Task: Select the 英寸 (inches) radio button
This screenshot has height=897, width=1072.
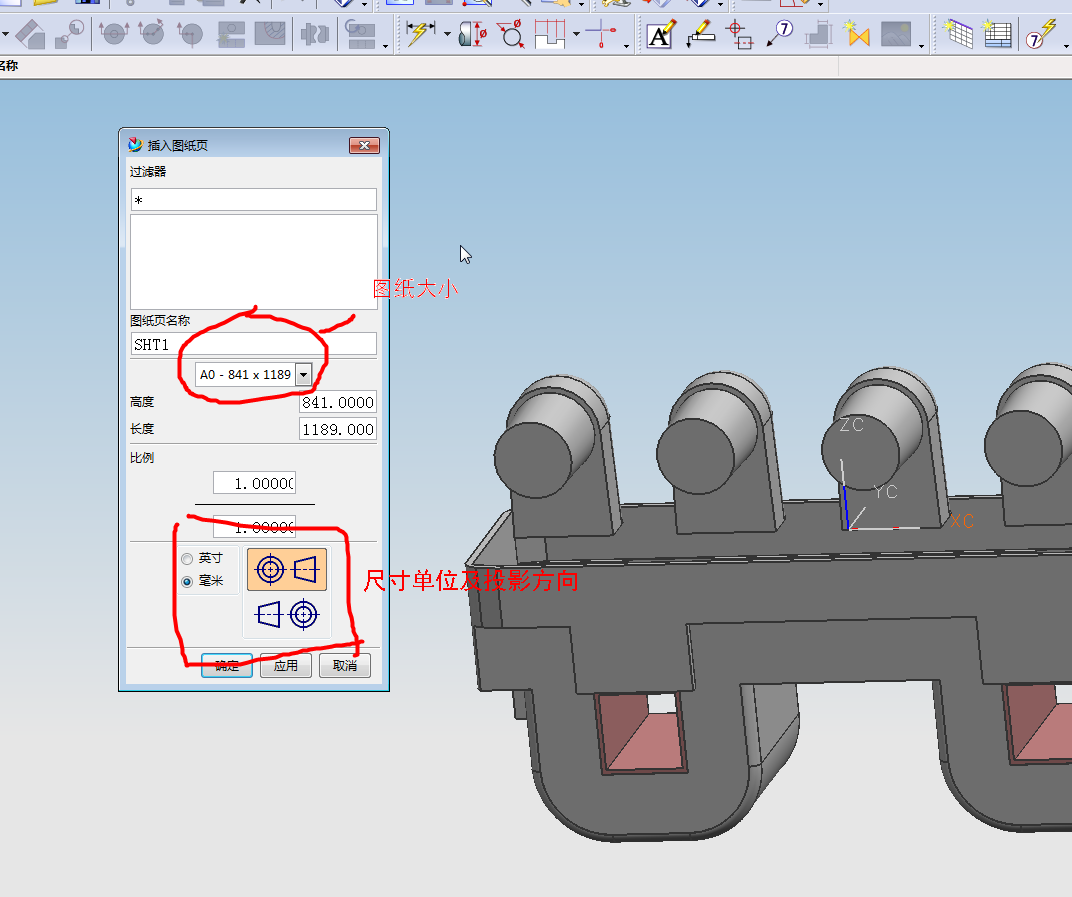Action: click(187, 559)
